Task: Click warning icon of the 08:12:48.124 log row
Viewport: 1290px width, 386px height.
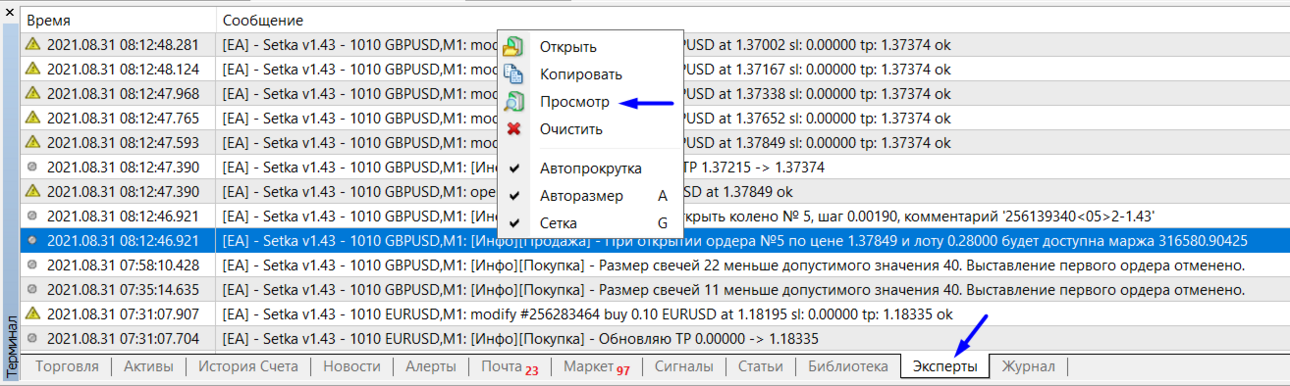Action: click(32, 69)
